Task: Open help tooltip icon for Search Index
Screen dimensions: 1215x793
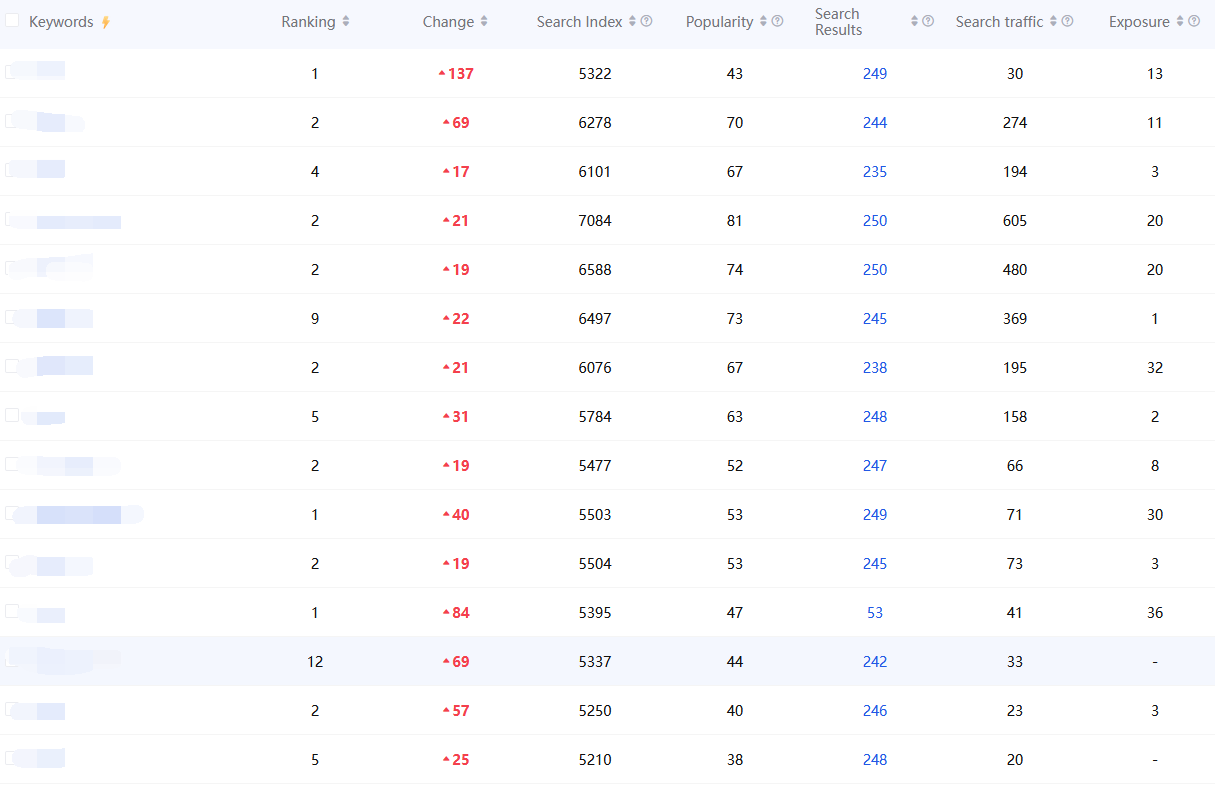Action: (646, 21)
